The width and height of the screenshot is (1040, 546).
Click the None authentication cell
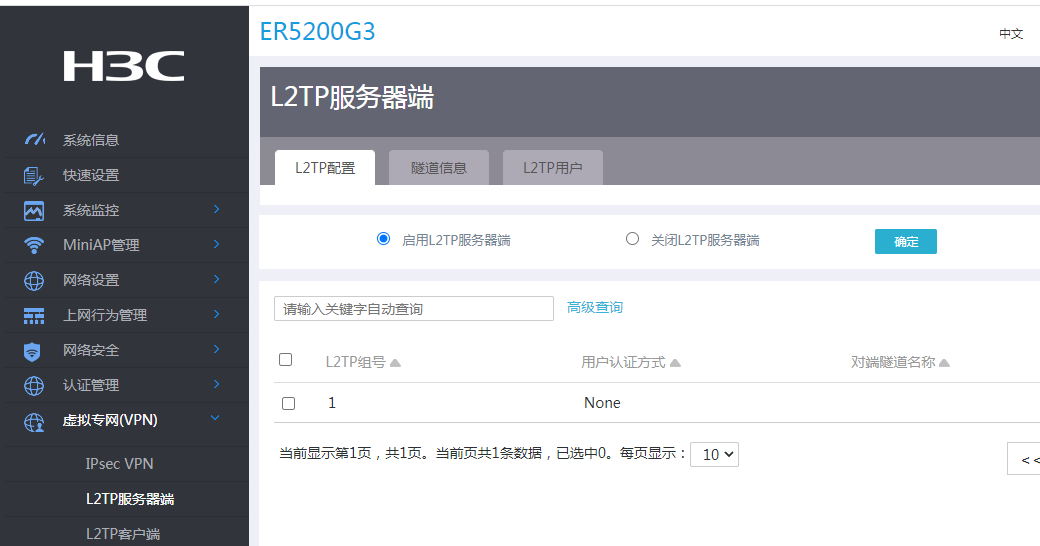pos(602,403)
